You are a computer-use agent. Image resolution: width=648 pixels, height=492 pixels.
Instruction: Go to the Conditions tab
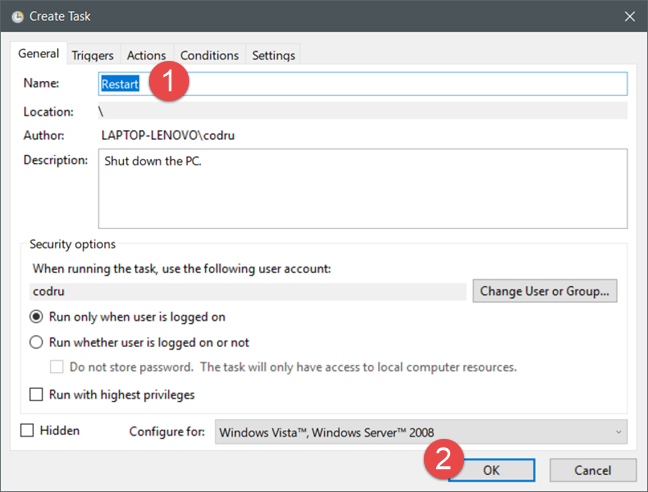click(x=210, y=55)
